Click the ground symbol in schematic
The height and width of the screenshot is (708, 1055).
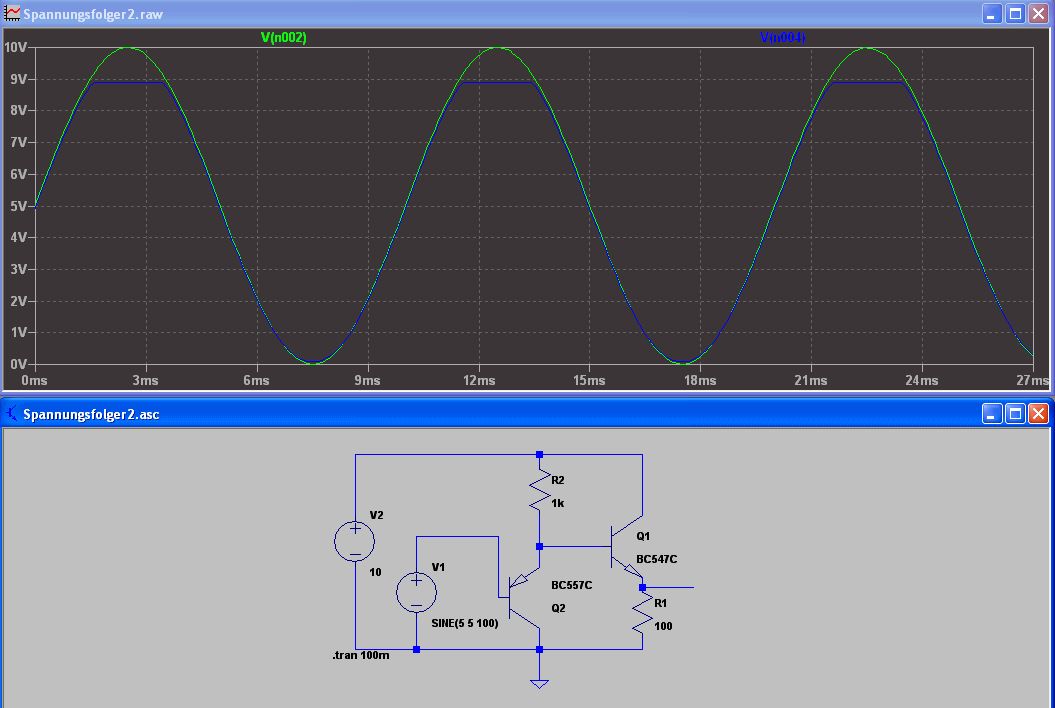(539, 684)
